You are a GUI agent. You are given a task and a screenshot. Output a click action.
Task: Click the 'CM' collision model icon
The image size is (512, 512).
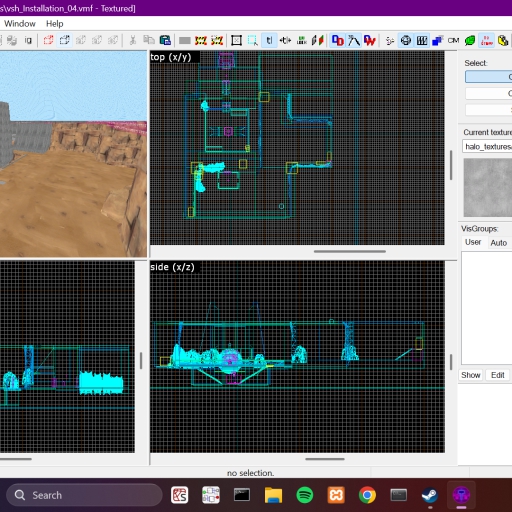pos(453,40)
